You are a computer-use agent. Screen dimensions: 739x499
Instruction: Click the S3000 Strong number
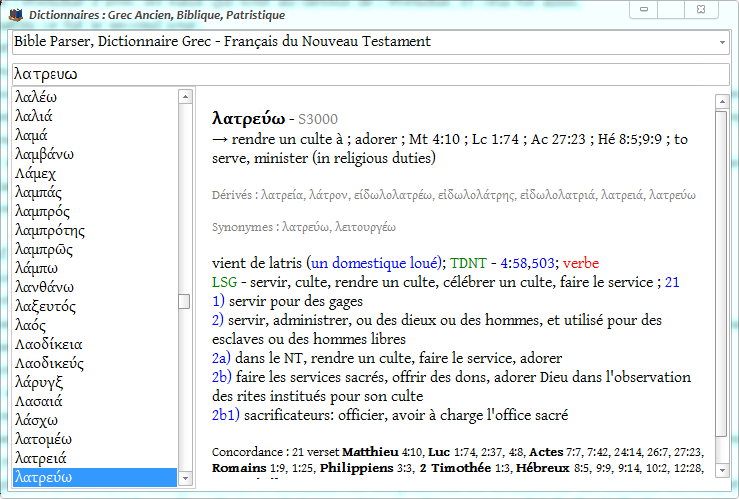click(318, 119)
